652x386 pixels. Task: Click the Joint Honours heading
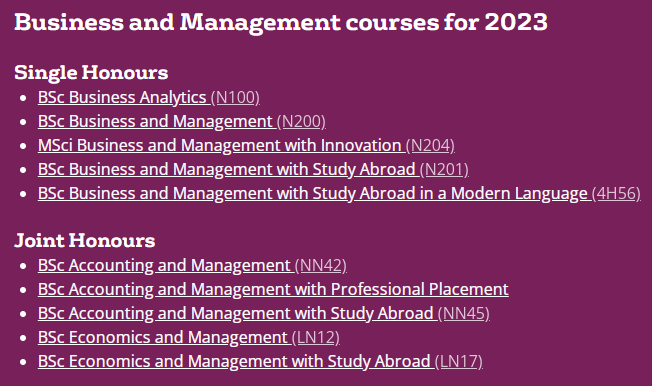click(85, 241)
